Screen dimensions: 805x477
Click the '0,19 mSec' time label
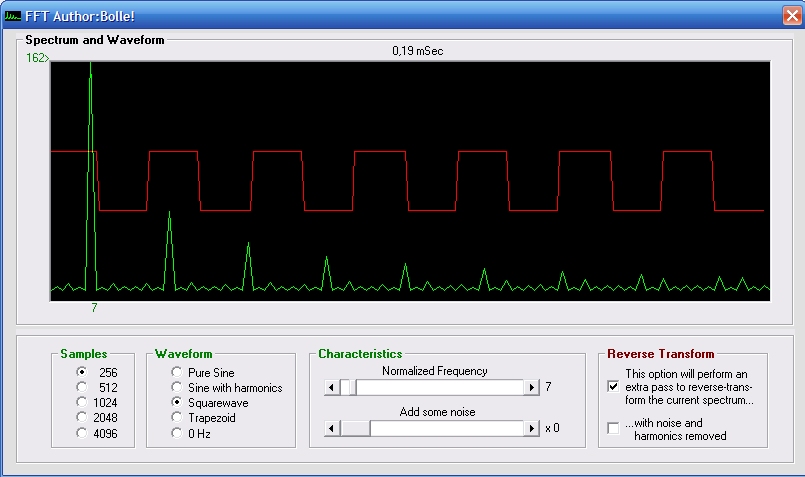417,51
